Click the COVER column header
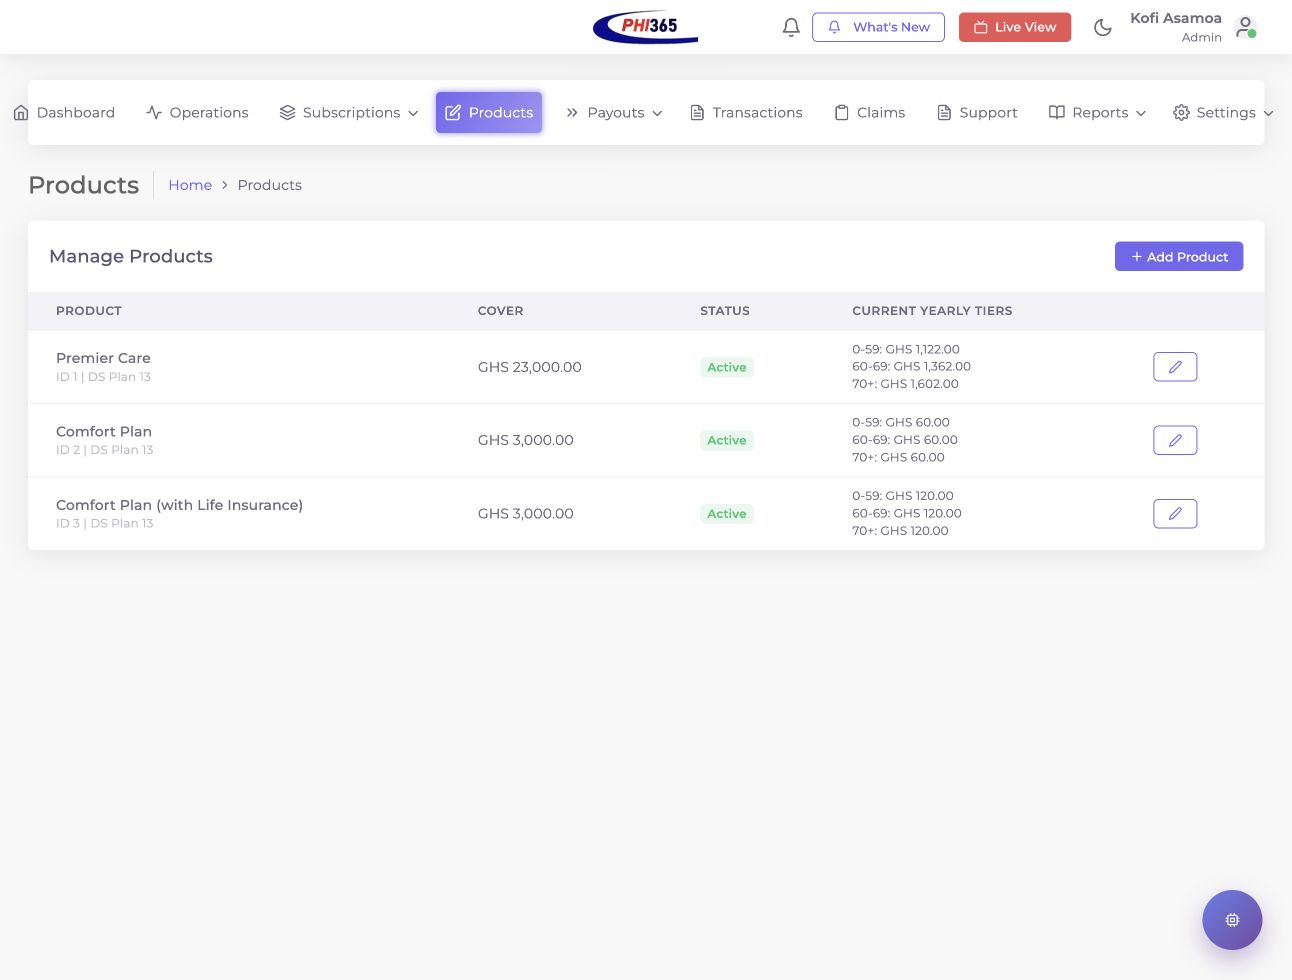The width and height of the screenshot is (1292, 980). [500, 311]
